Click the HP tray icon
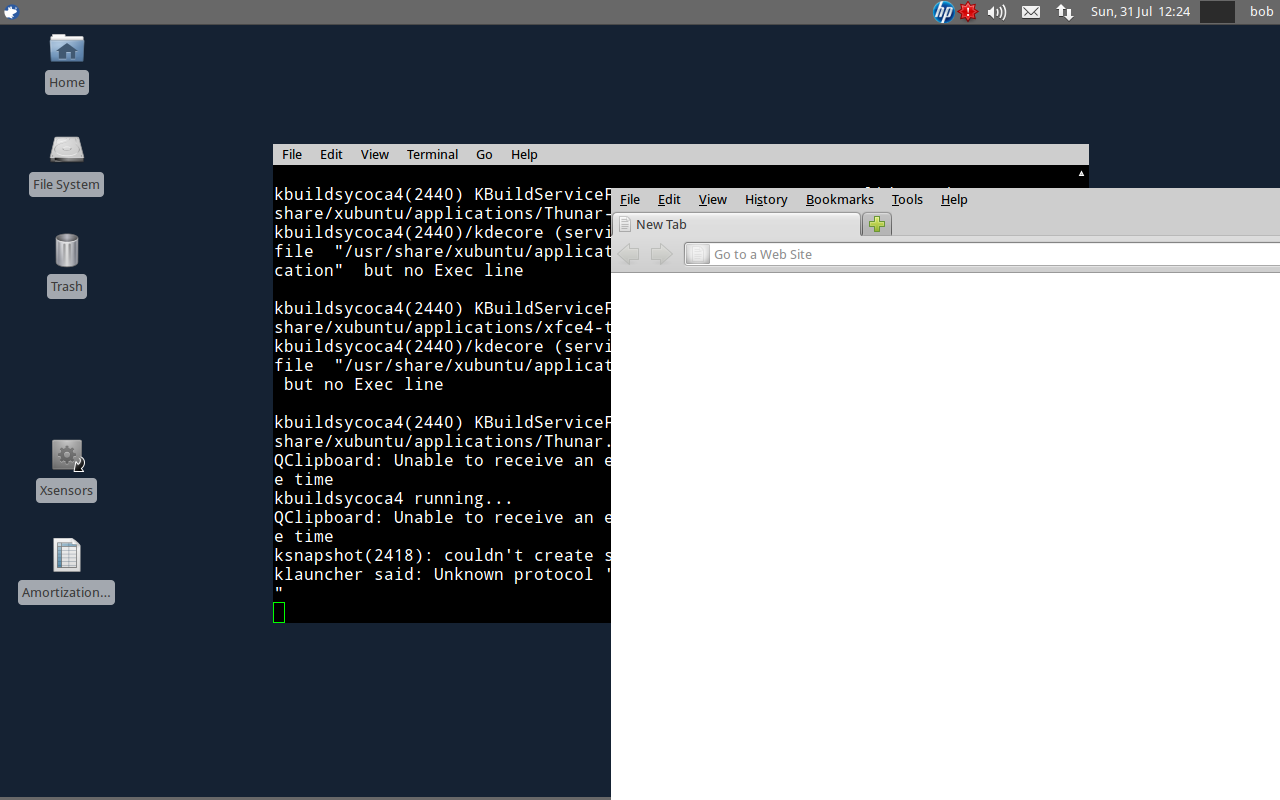 coord(943,12)
